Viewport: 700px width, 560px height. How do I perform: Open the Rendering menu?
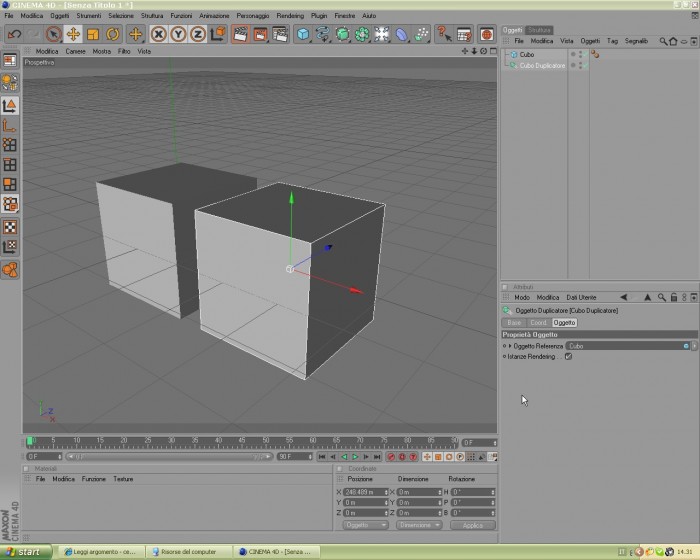[x=290, y=16]
